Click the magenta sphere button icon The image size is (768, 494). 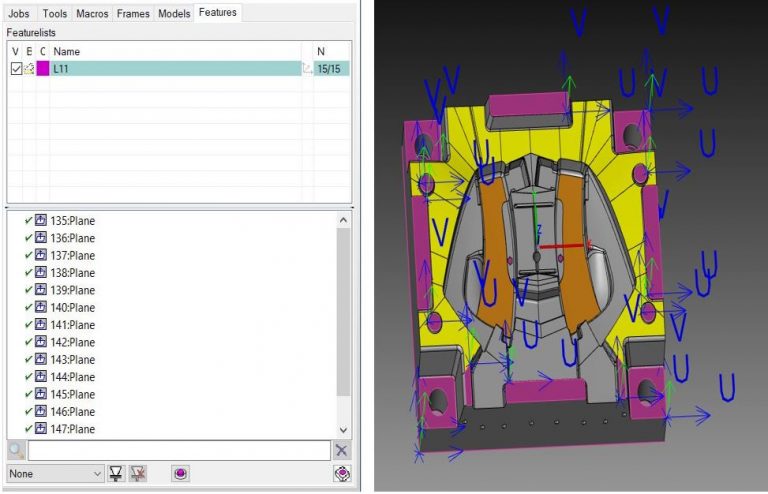click(x=180, y=474)
